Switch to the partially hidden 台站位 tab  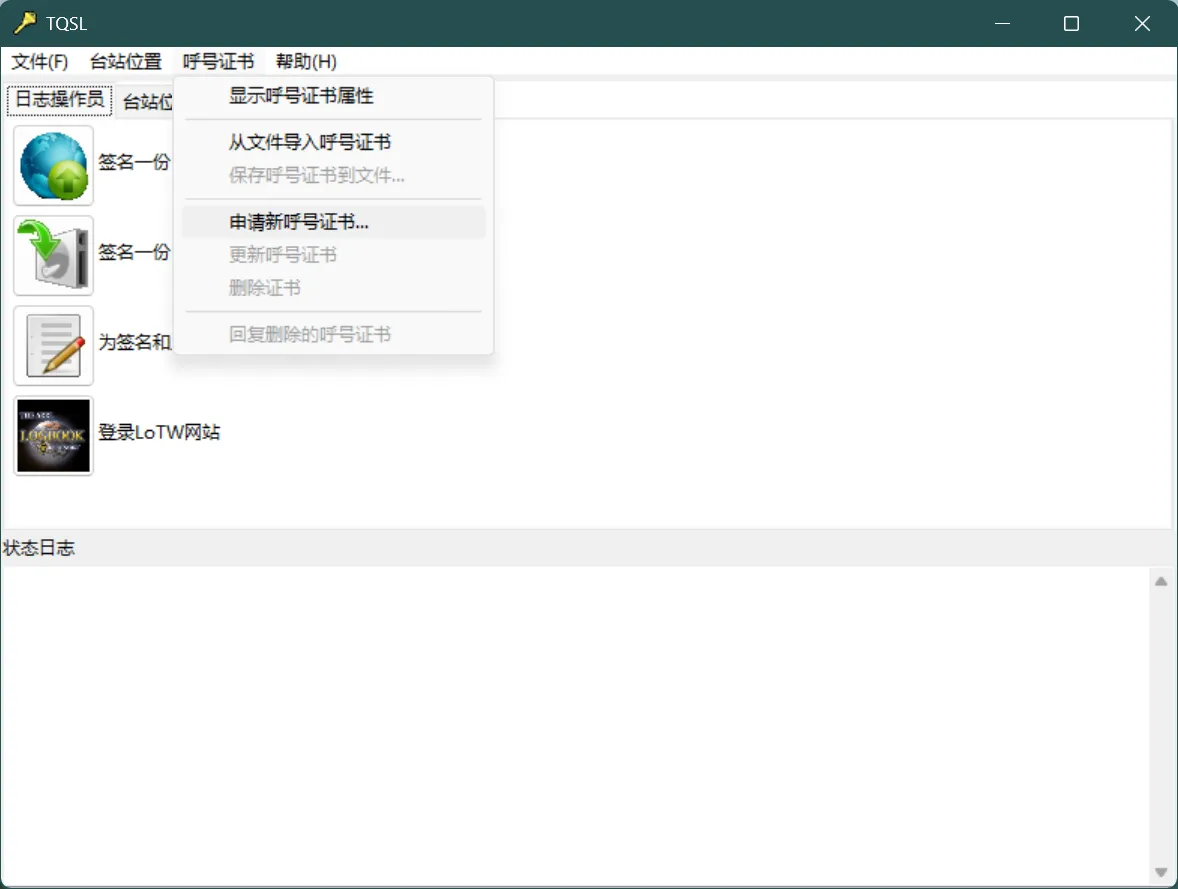point(146,102)
